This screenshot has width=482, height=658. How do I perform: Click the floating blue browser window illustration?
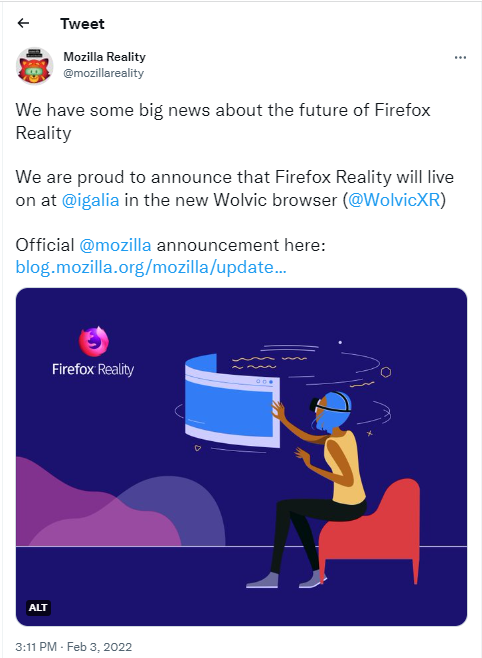[232, 401]
